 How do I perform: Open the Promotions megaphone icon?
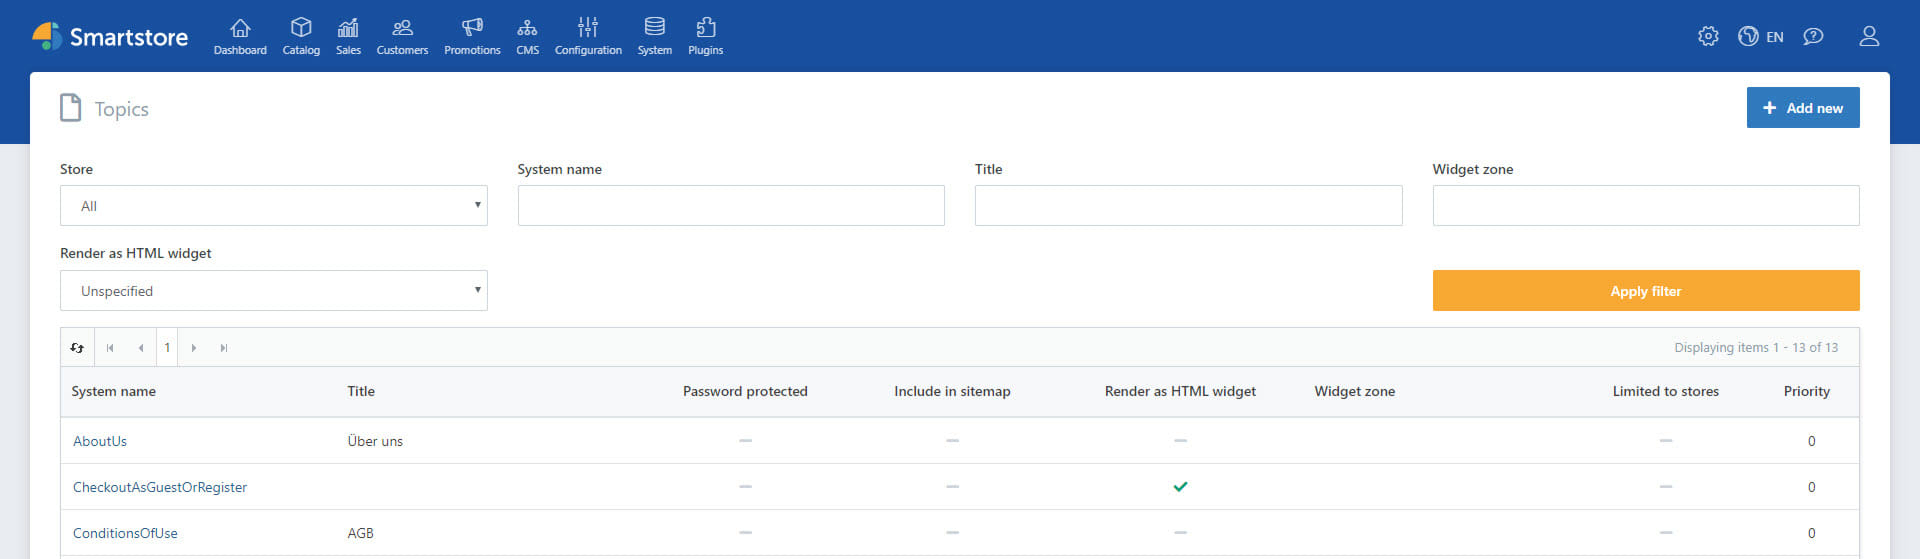[472, 28]
